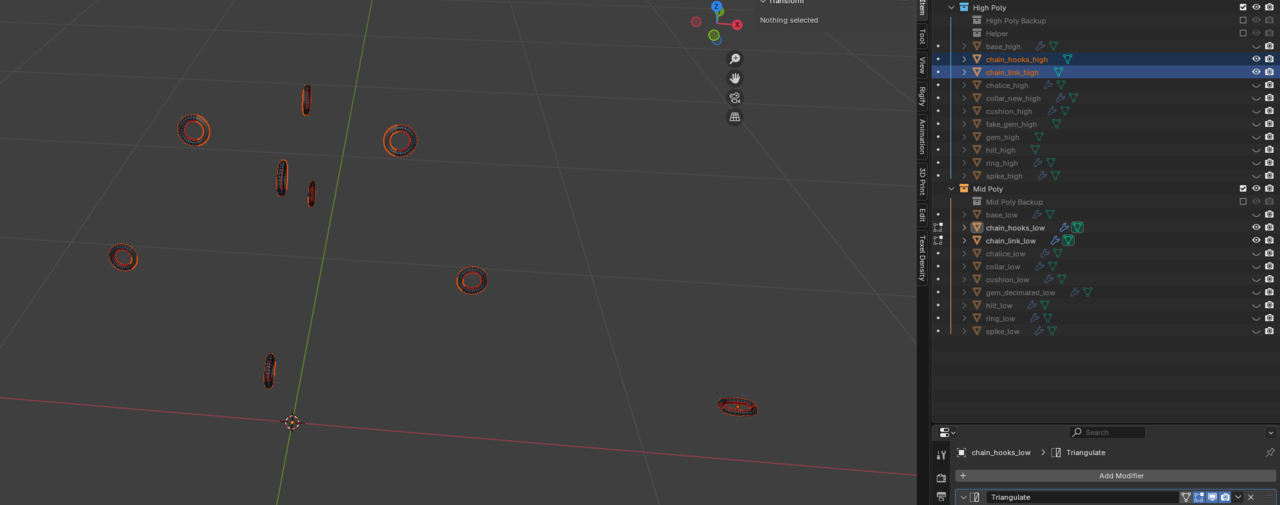
Task: Click wrench modifier icon on chain_hooks_low
Action: [1064, 228]
